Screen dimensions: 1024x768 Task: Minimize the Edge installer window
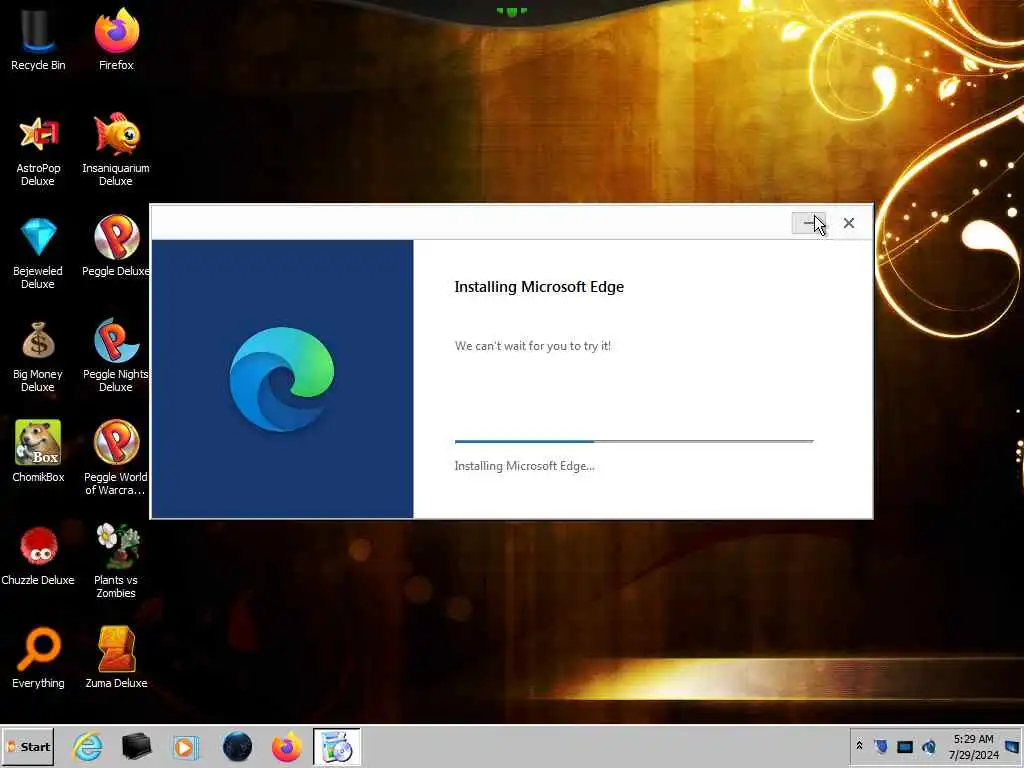[808, 223]
